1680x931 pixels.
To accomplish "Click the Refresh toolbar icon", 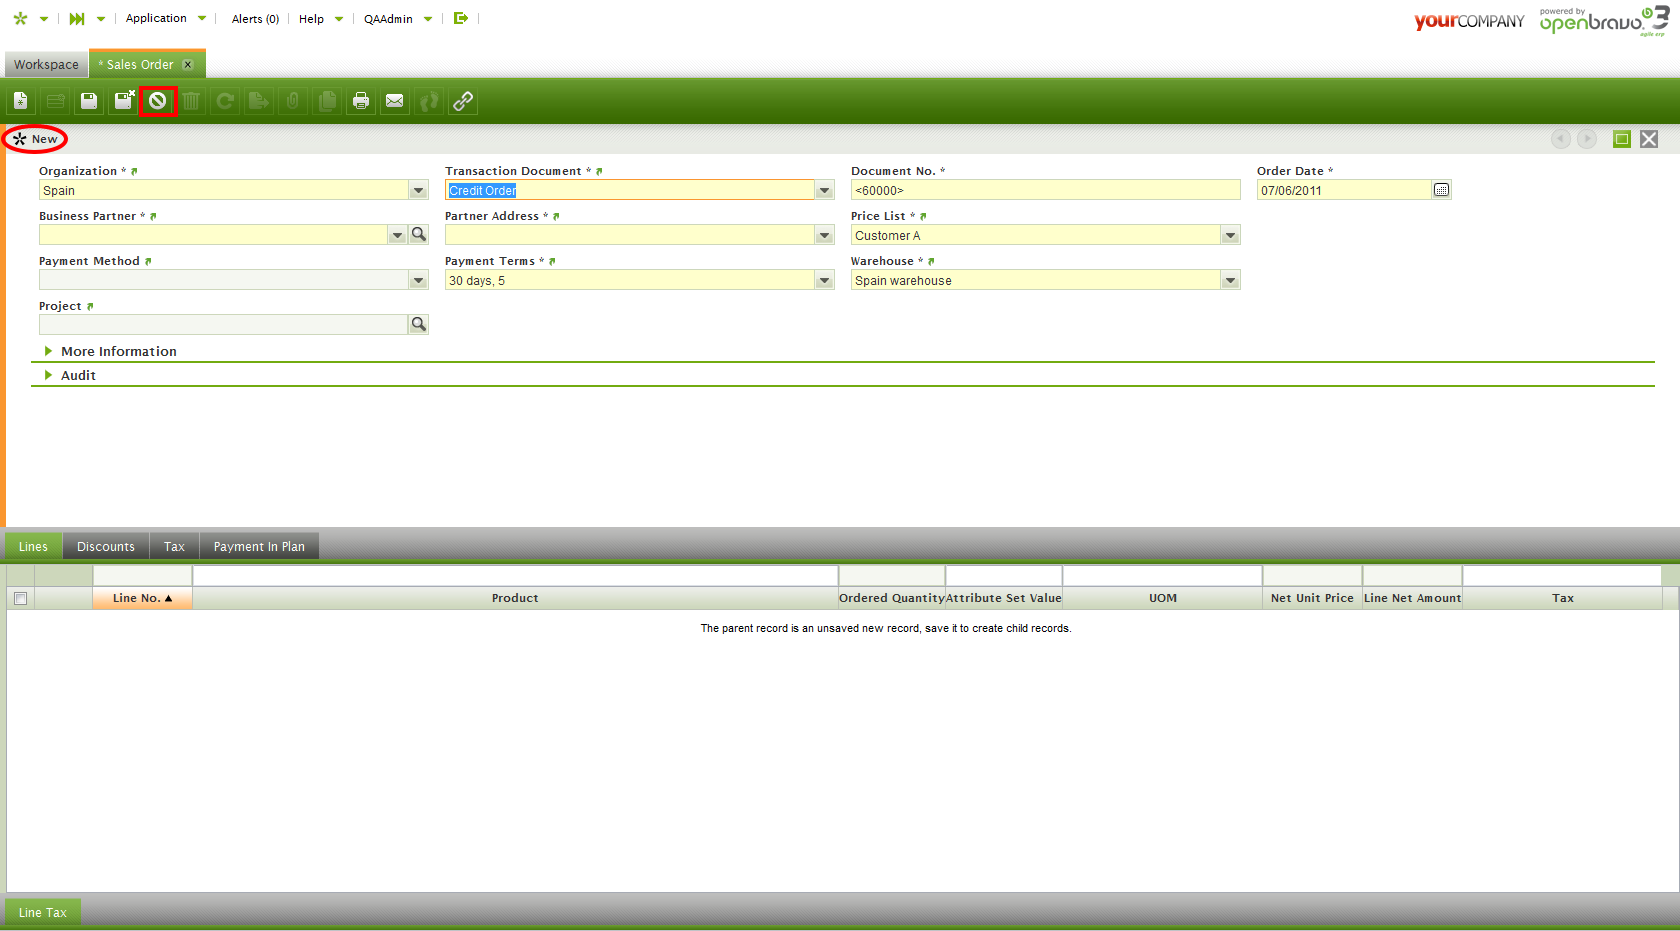I will coord(225,101).
